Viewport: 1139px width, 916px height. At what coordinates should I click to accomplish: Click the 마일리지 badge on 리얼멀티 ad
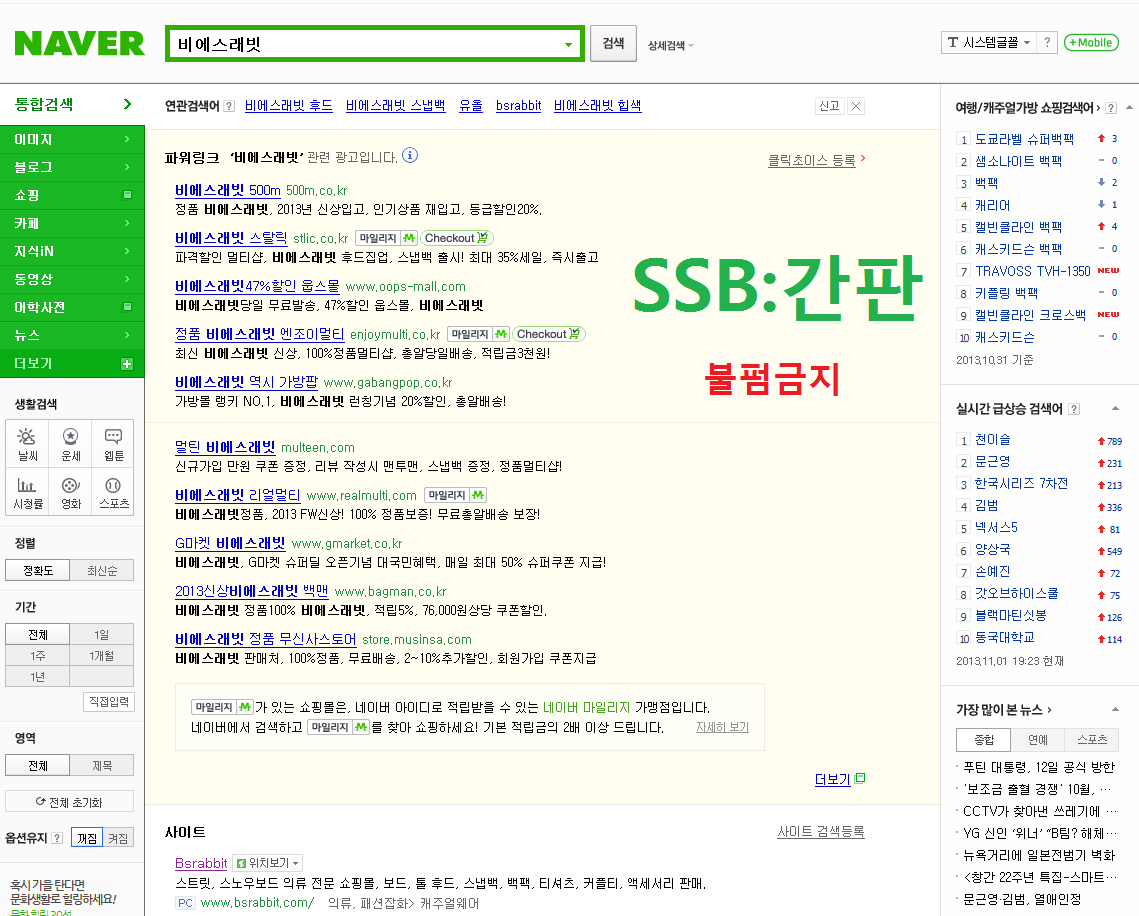pyautogui.click(x=455, y=495)
